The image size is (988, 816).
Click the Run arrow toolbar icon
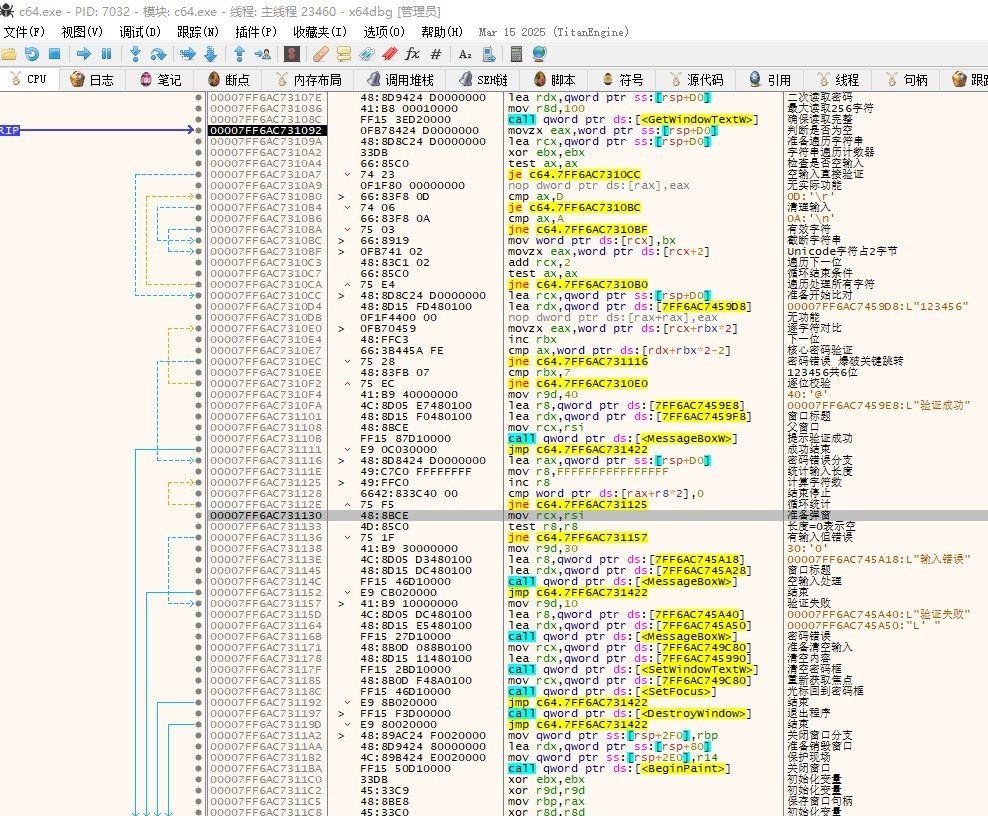click(x=82, y=54)
